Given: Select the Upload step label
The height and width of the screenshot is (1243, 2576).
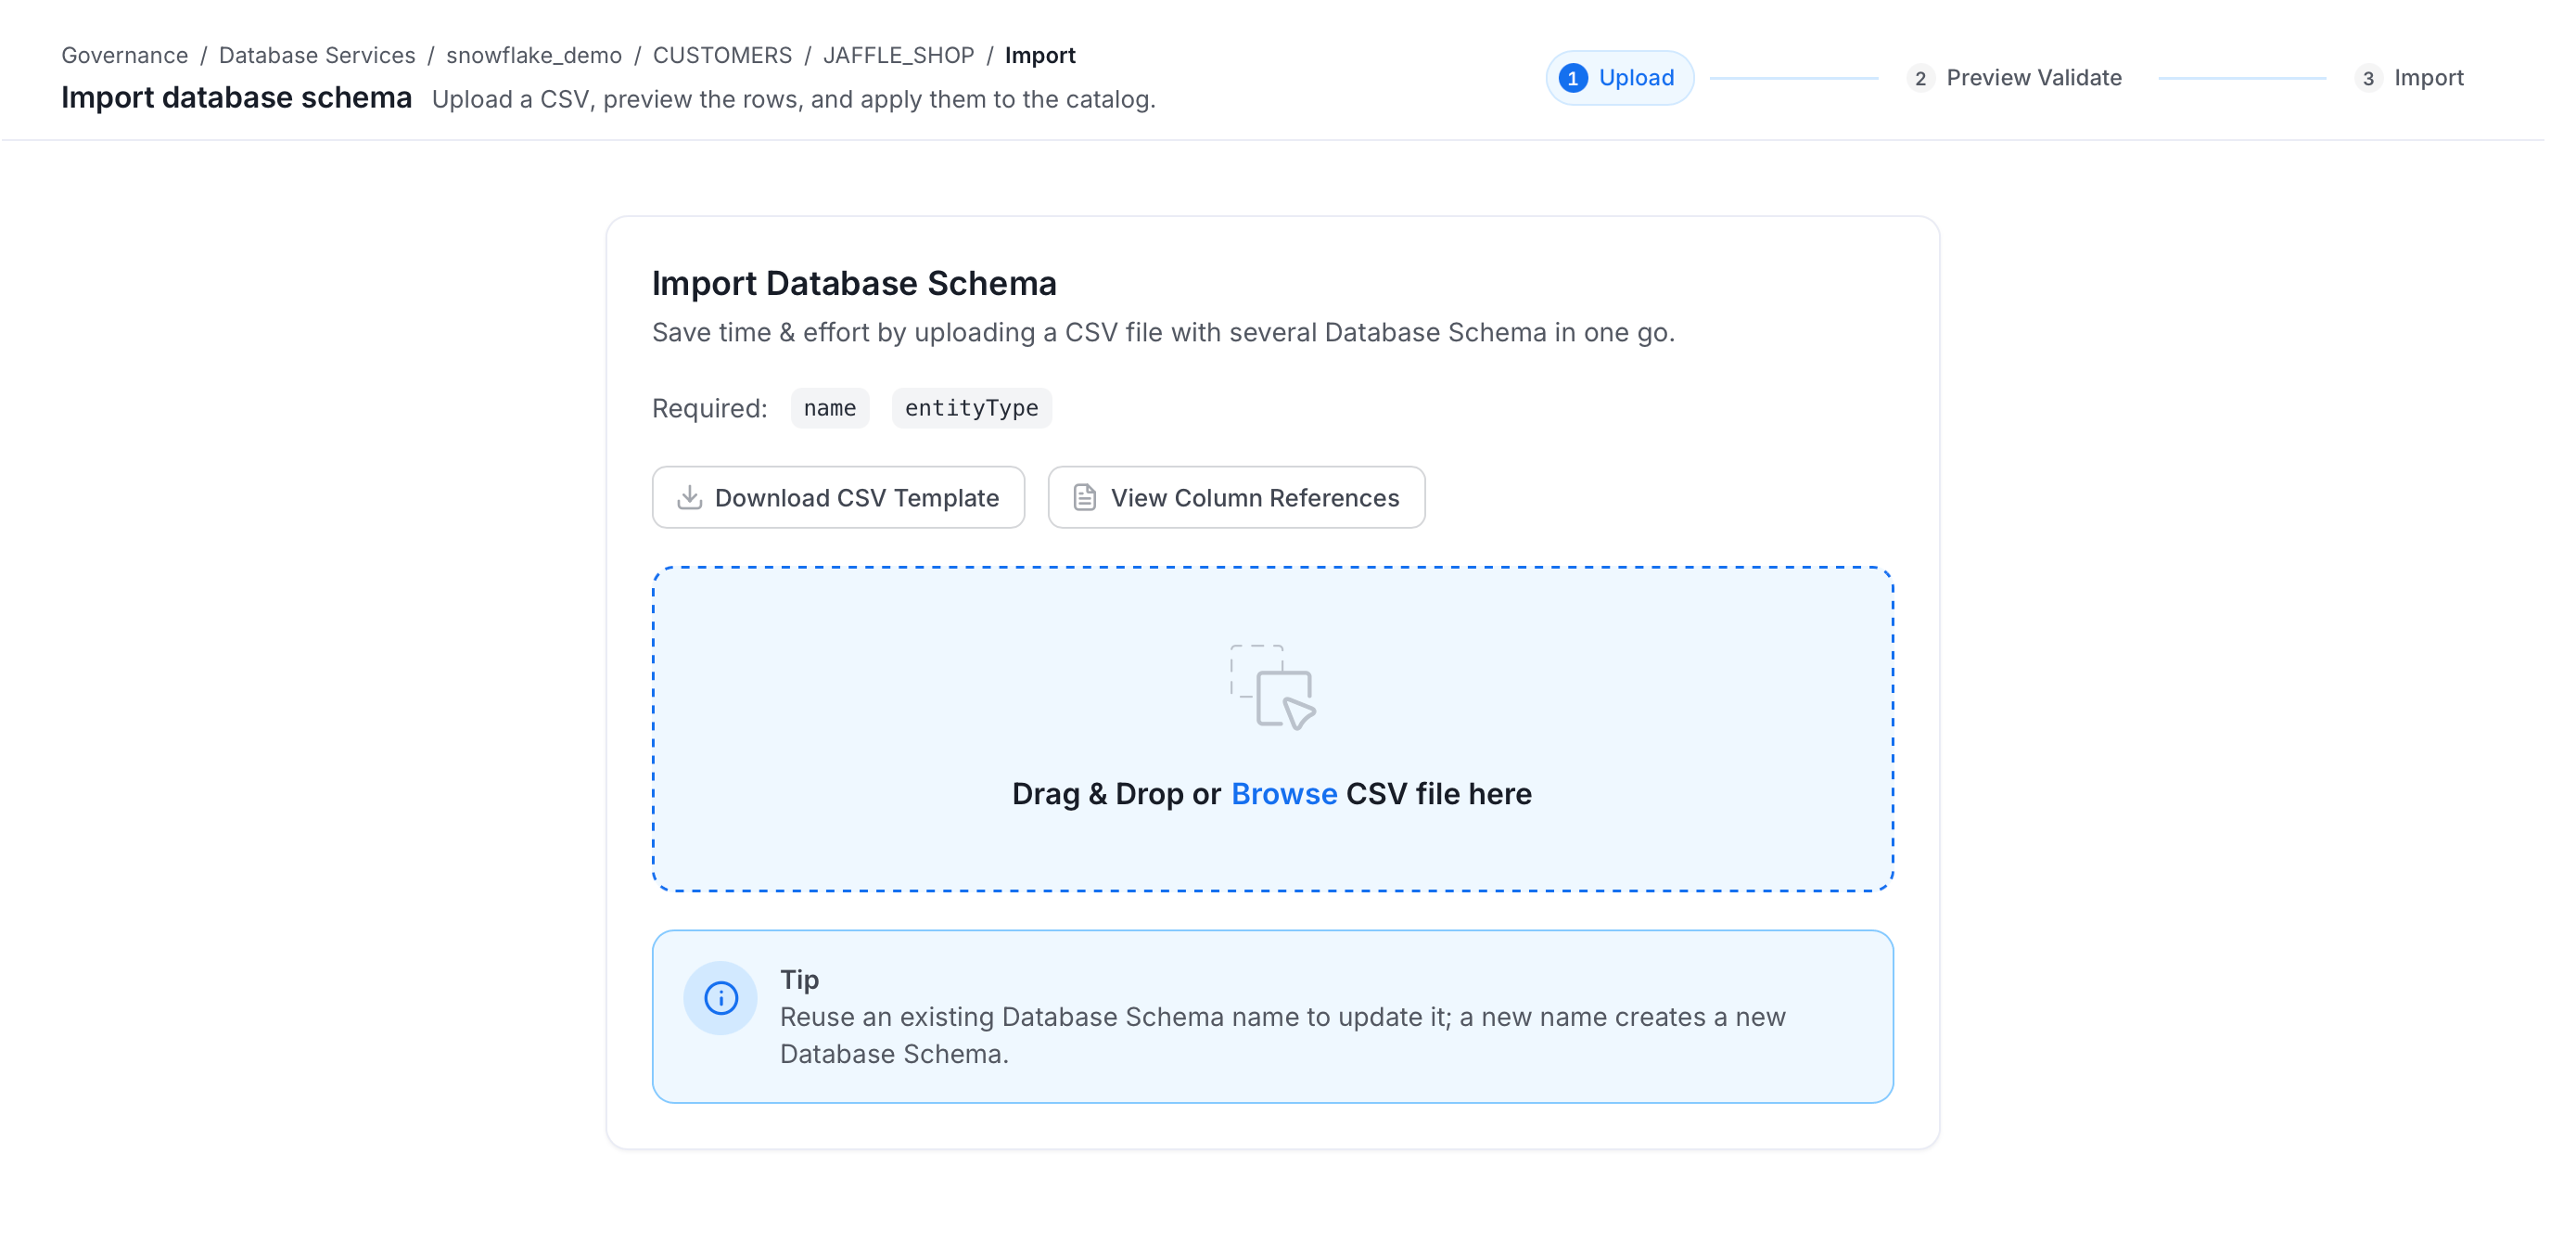Looking at the screenshot, I should coord(1636,78).
